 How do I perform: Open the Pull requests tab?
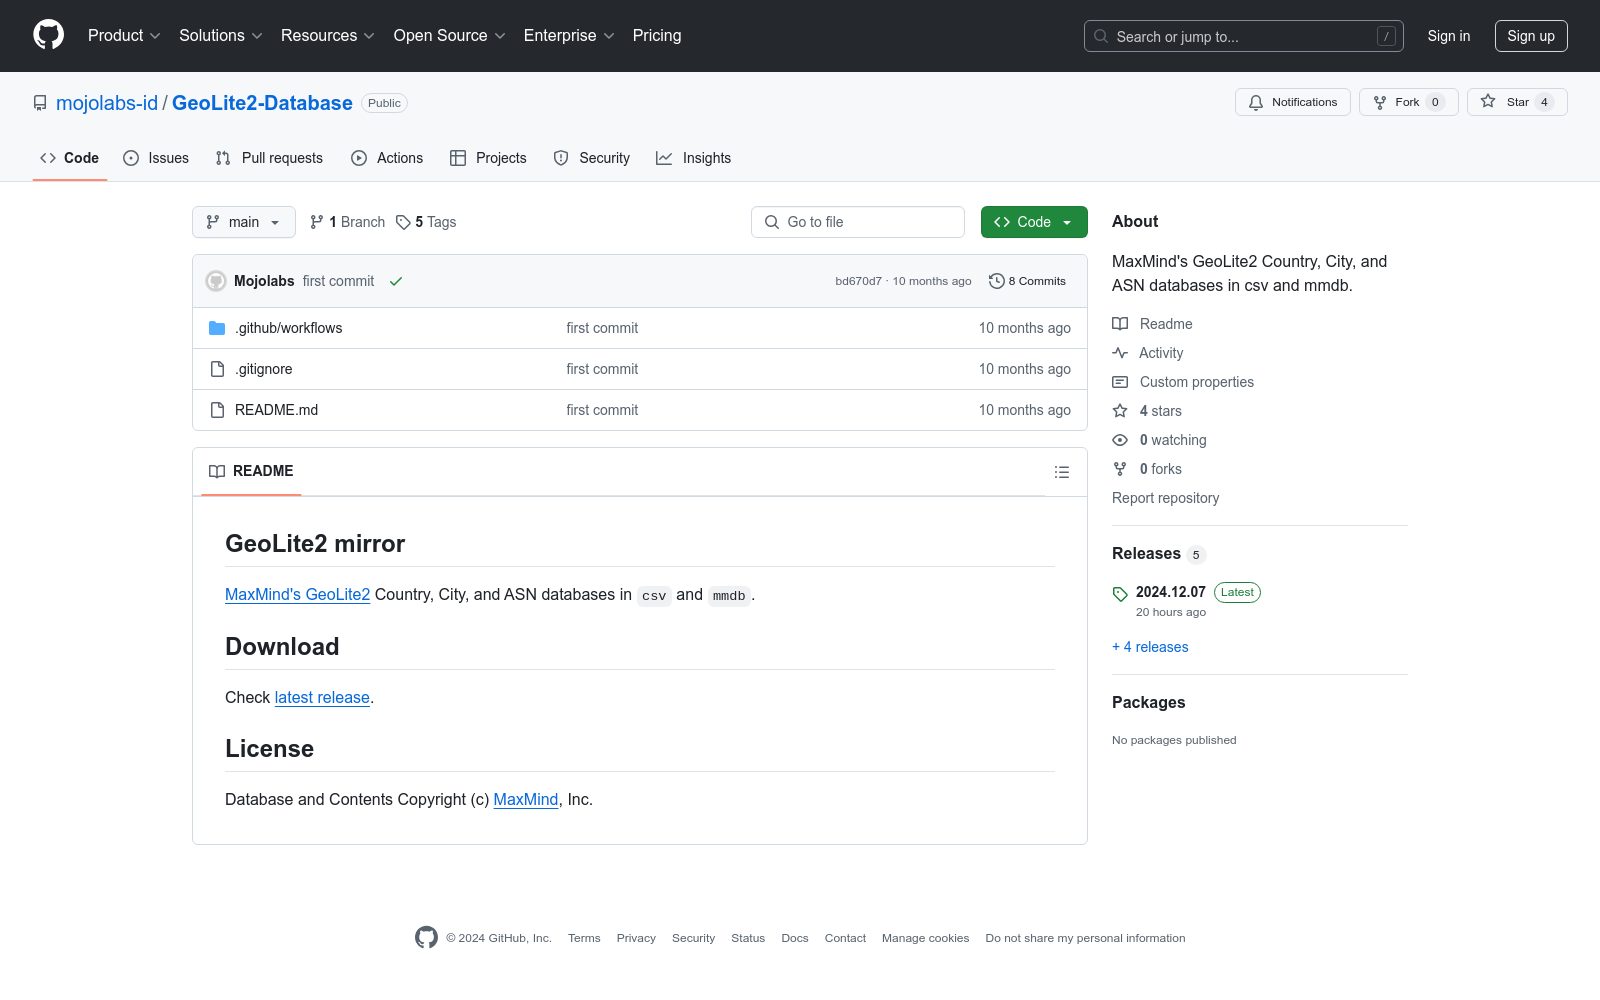point(269,158)
